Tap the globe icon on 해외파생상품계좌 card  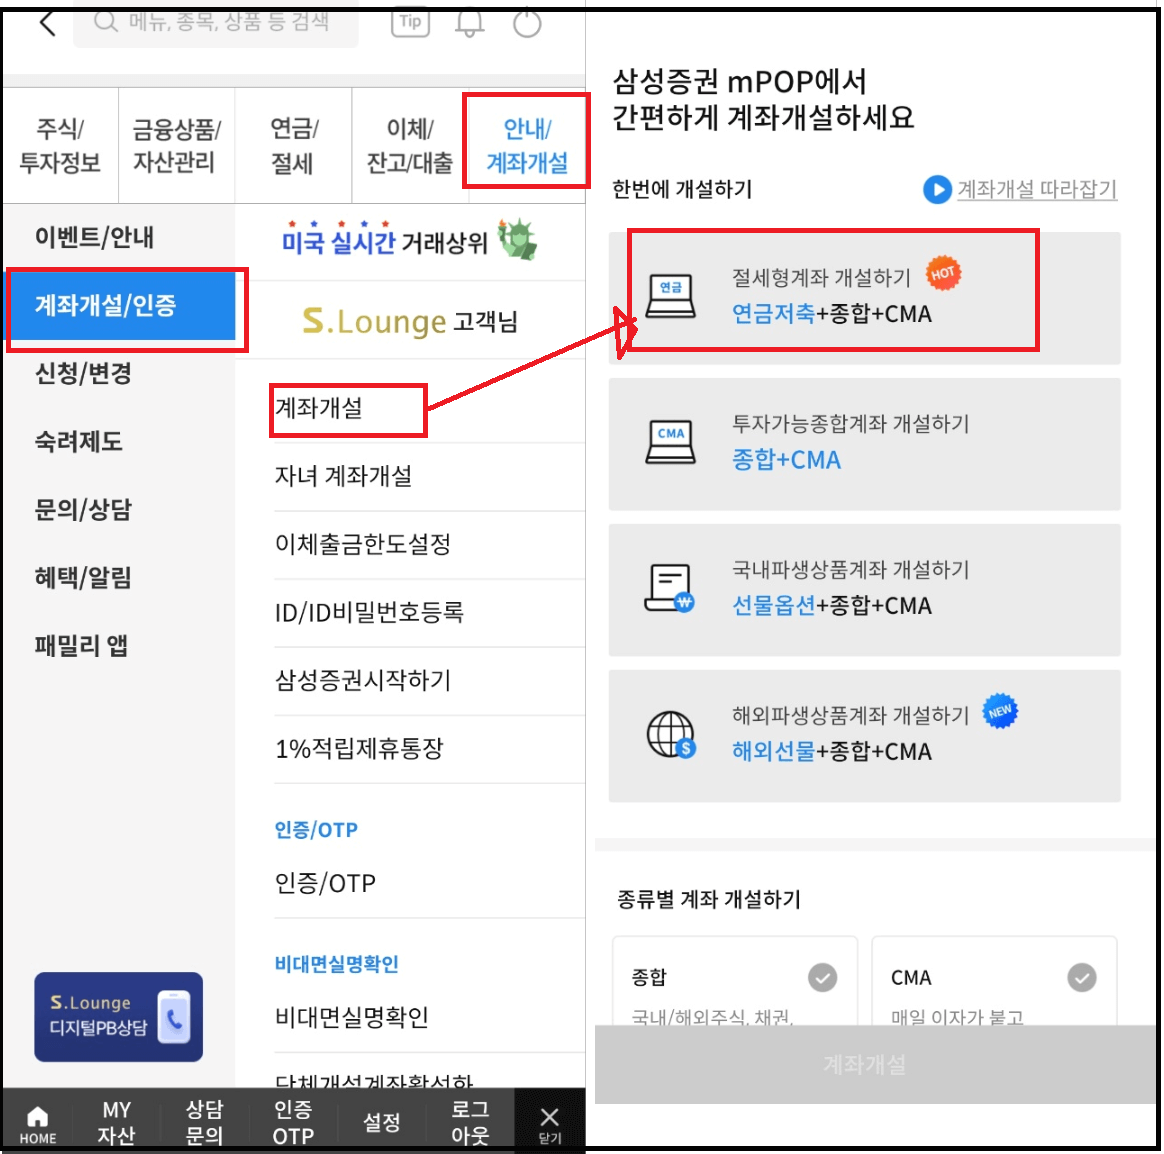click(x=672, y=735)
